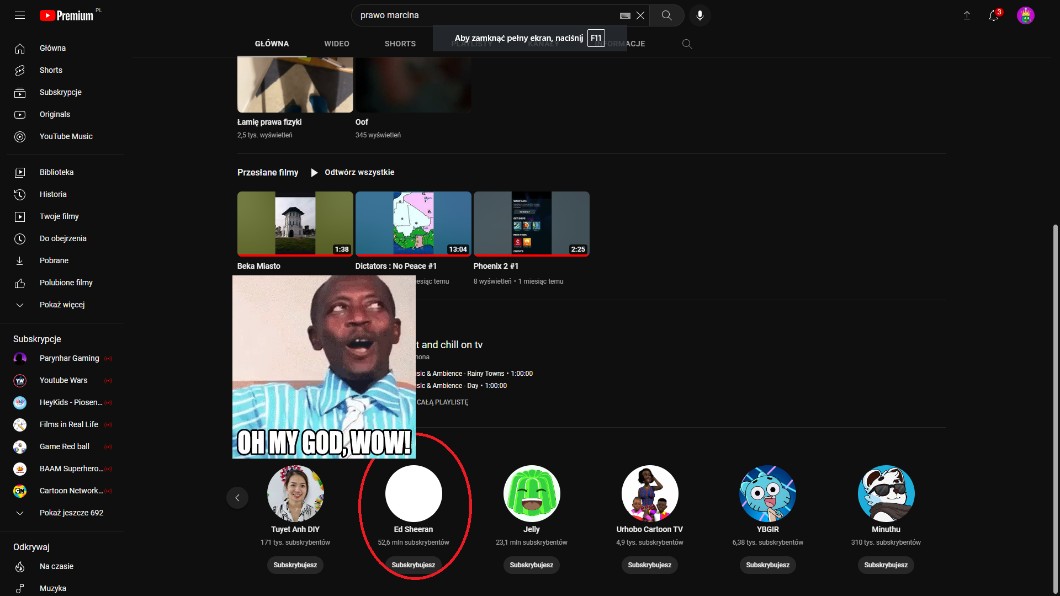Expand 'Pokaż jeszcze 692' subscriptions list
1060x596 pixels.
70,513
